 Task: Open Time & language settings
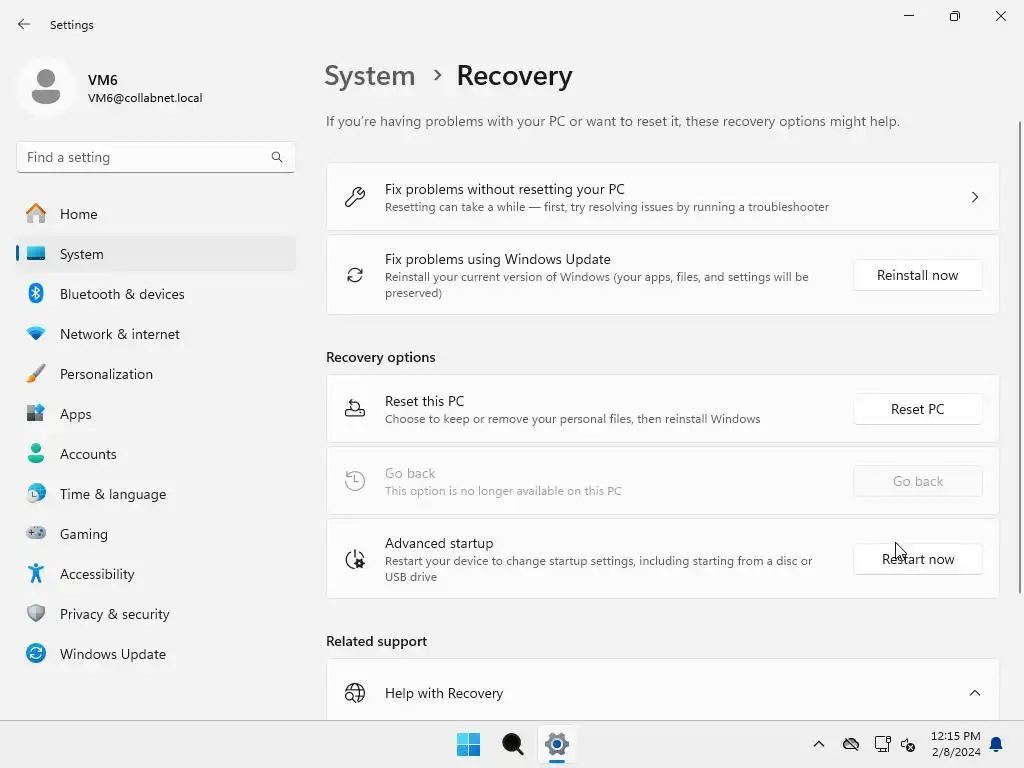coord(156,494)
